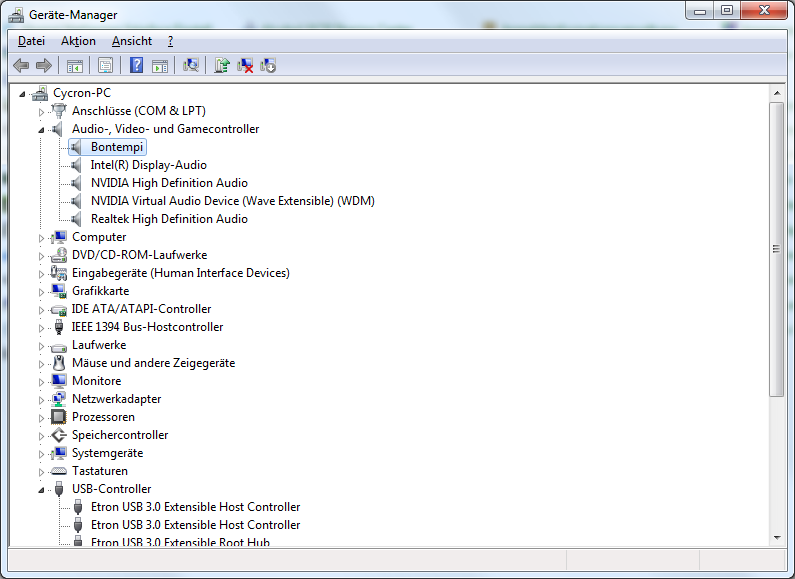Expand the Netzwerkadapter category

tap(41, 399)
